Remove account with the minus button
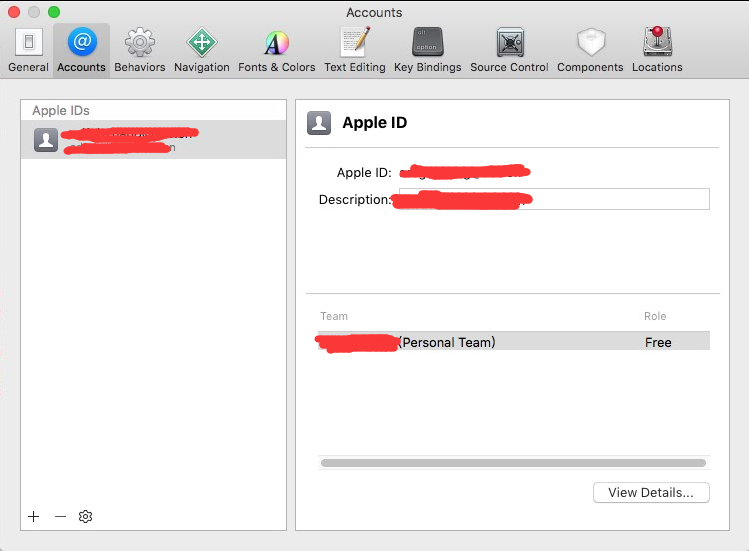Viewport: 749px width, 551px height. pos(60,516)
